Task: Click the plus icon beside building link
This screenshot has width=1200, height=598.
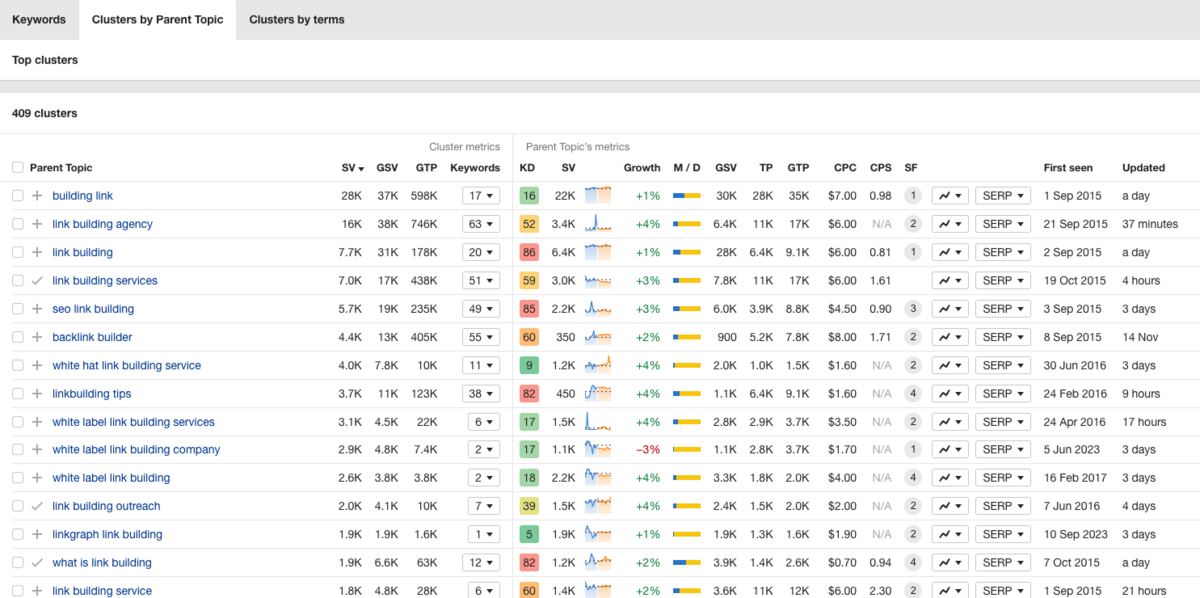Action: 37,196
